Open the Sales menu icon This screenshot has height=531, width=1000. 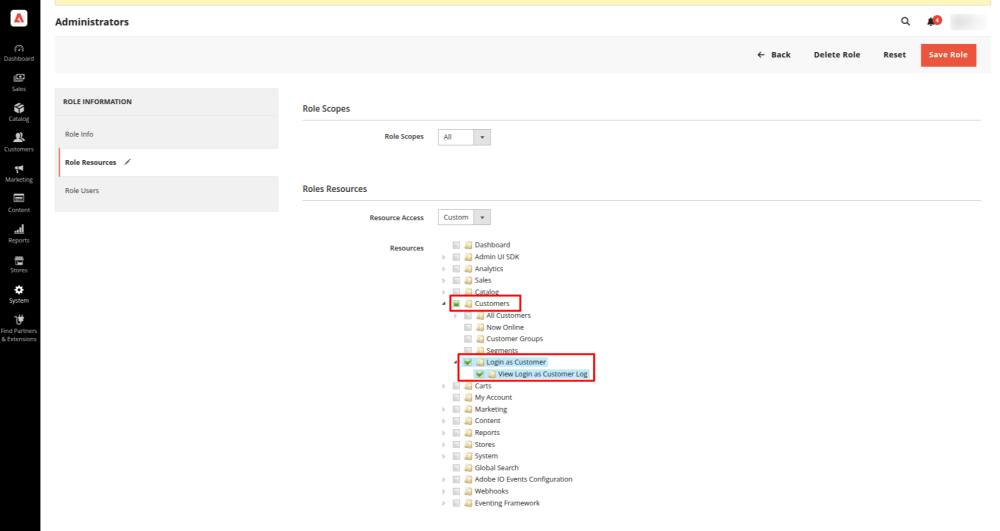[20, 79]
